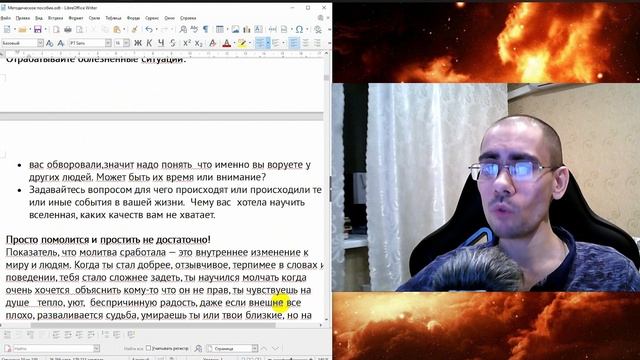This screenshot has height=360, width=640.
Task: Insert a table with the Table icon
Action: pos(220,29)
